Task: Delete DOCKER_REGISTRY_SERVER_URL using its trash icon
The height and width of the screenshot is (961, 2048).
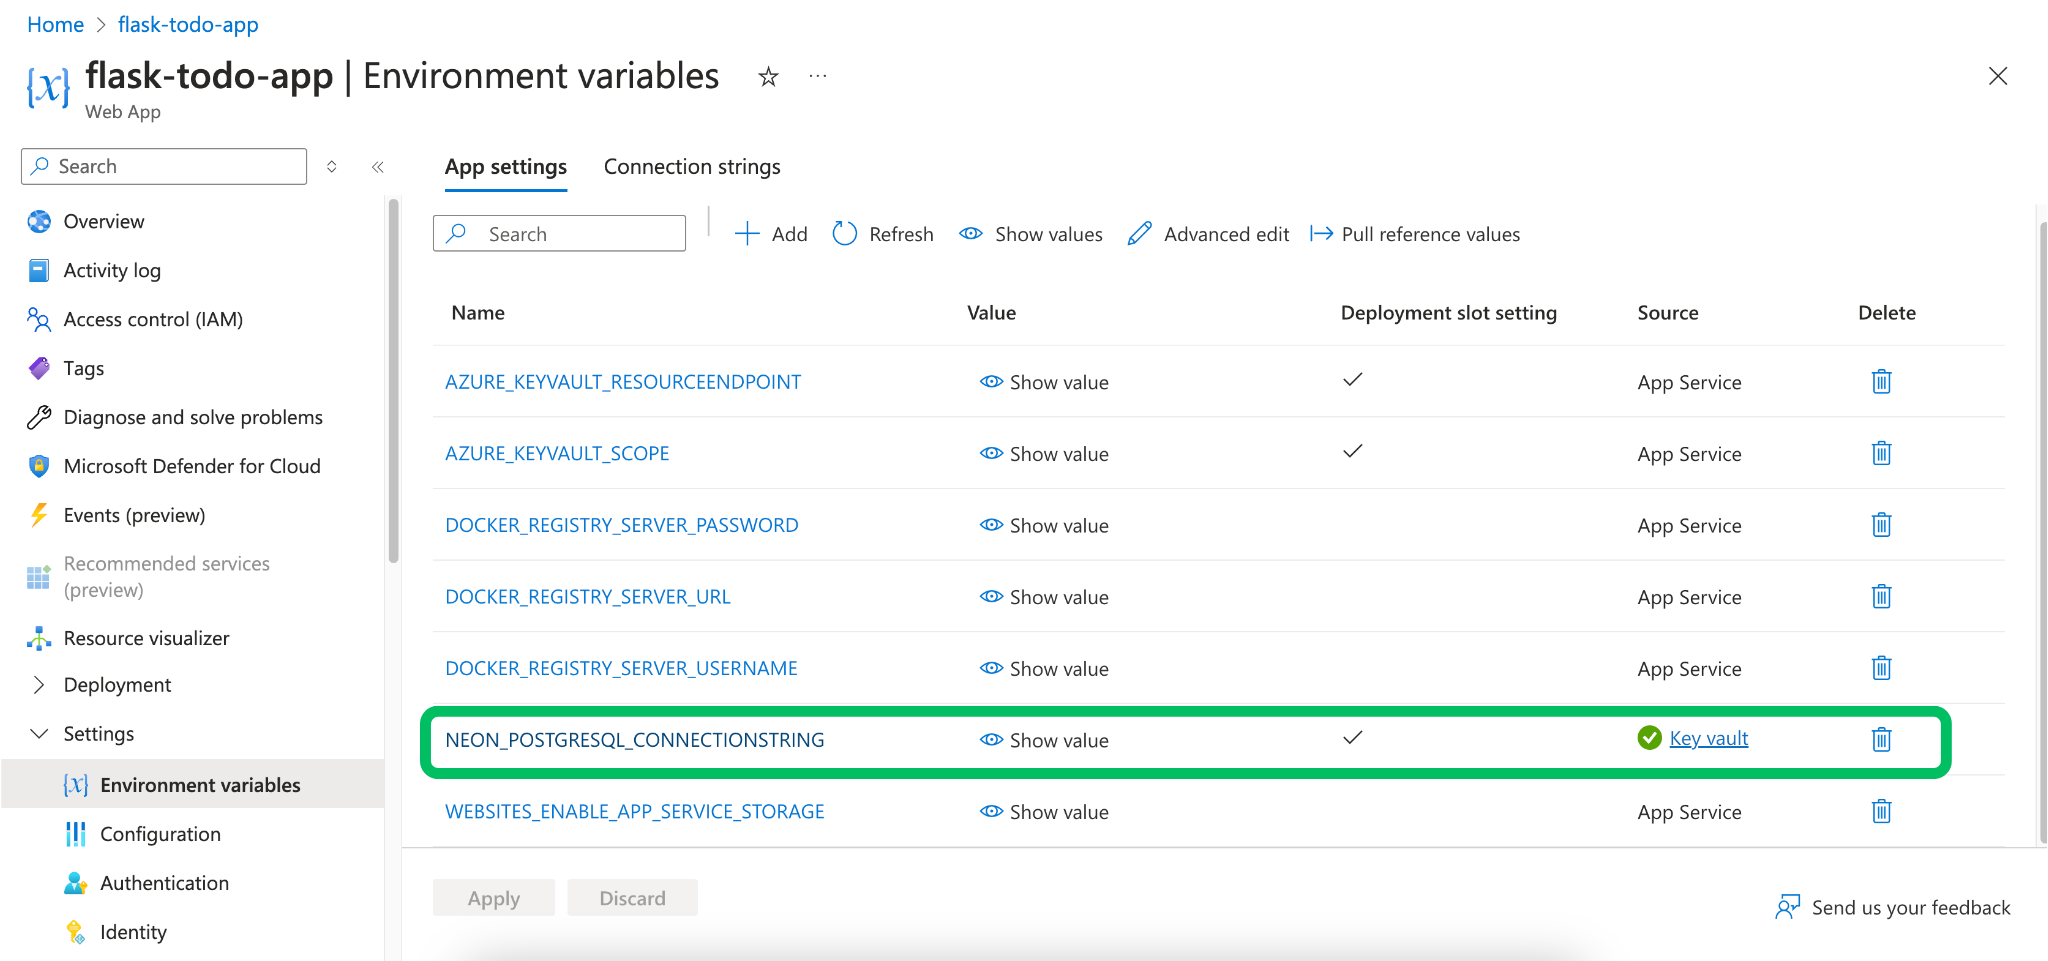Action: 1881,596
